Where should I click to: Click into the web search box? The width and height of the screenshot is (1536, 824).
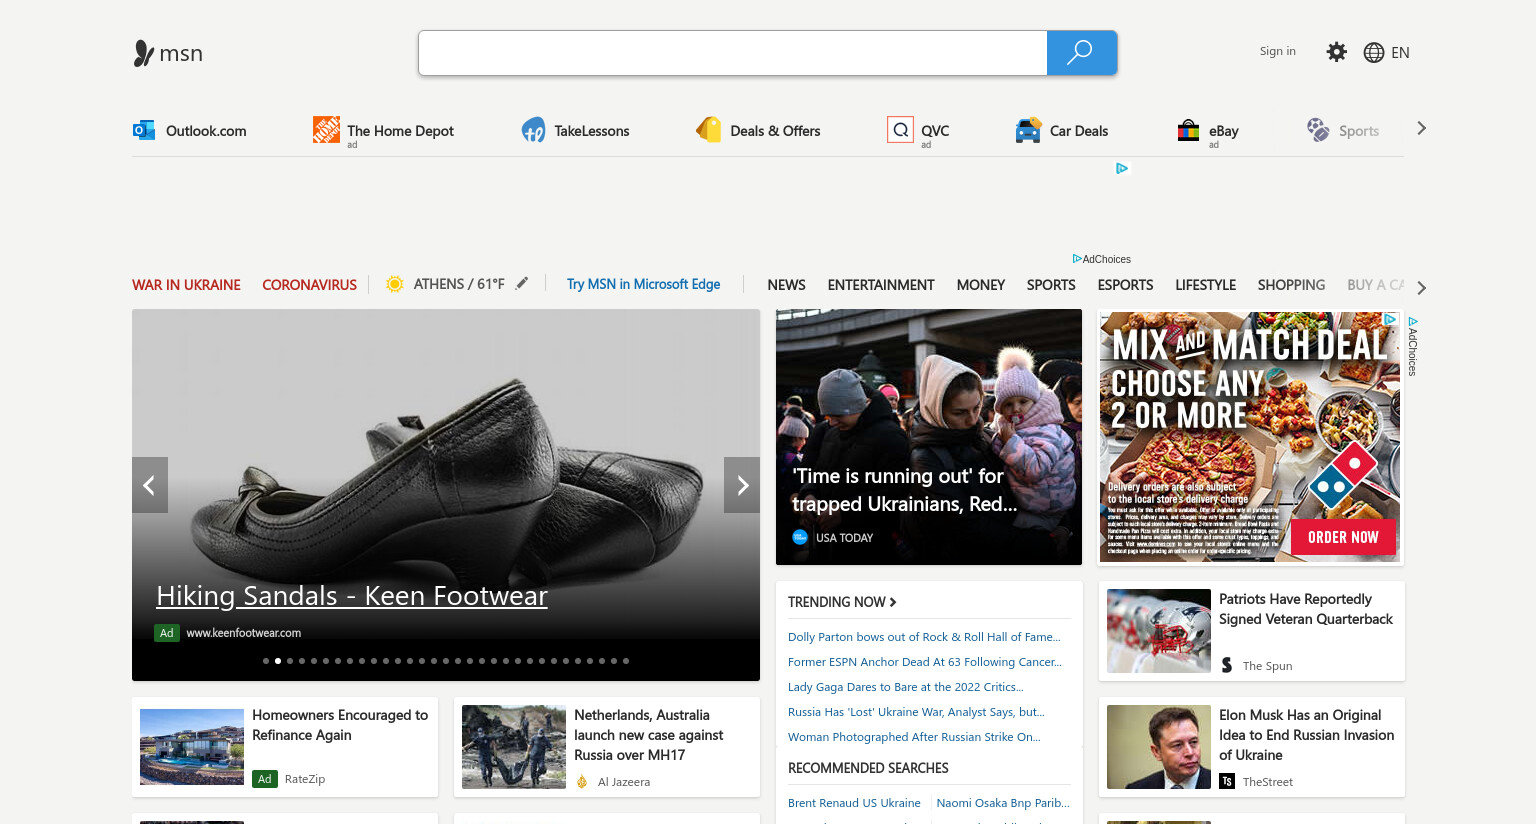[733, 53]
